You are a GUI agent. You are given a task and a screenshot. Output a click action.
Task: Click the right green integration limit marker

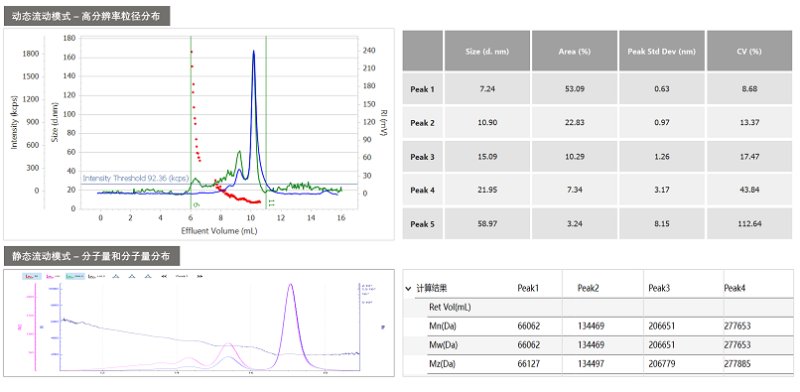pos(266,122)
